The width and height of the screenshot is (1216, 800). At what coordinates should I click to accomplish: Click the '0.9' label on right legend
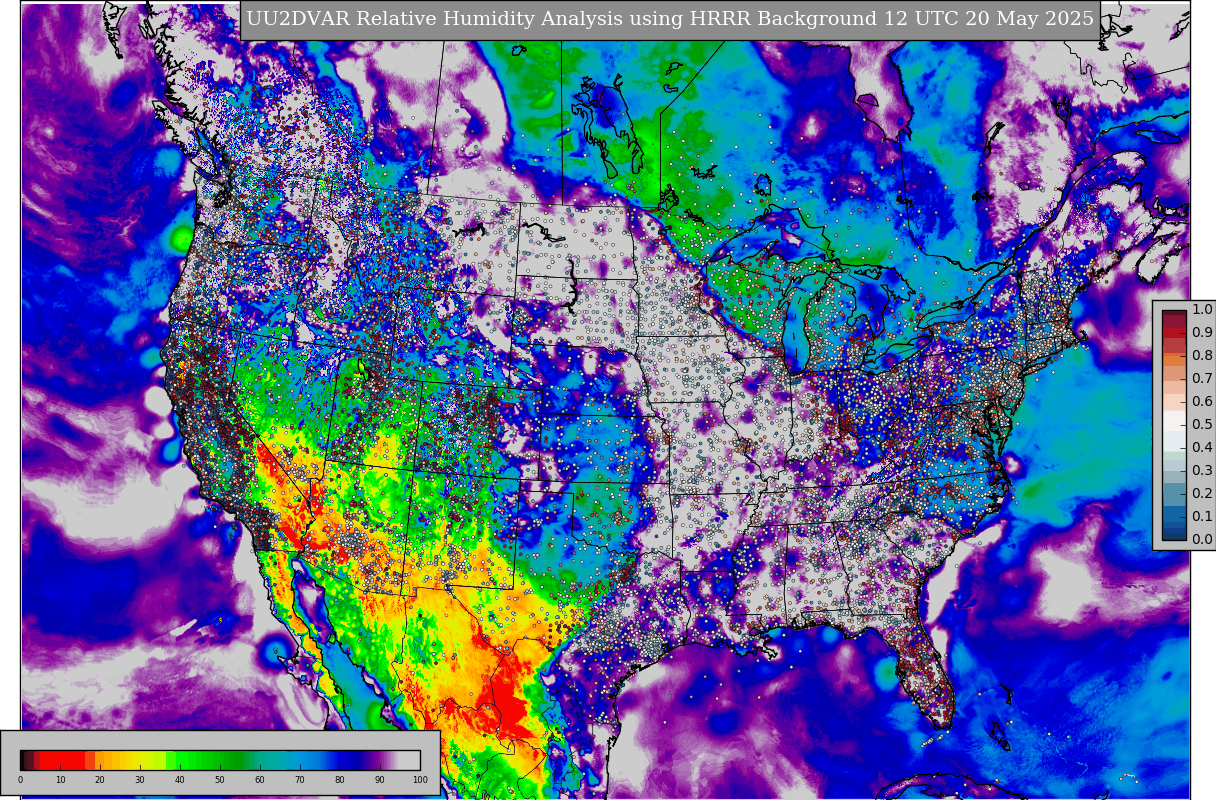(1201, 332)
